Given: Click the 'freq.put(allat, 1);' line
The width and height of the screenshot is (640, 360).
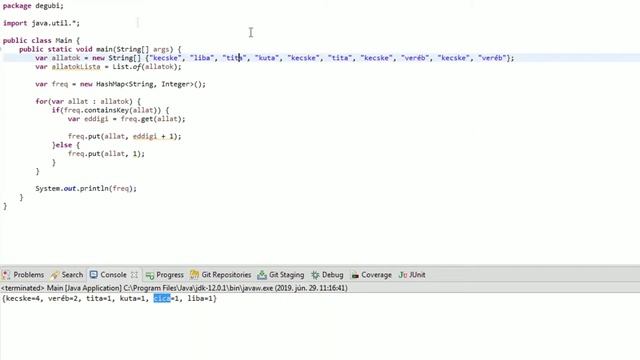Looking at the screenshot, I should [x=106, y=153].
